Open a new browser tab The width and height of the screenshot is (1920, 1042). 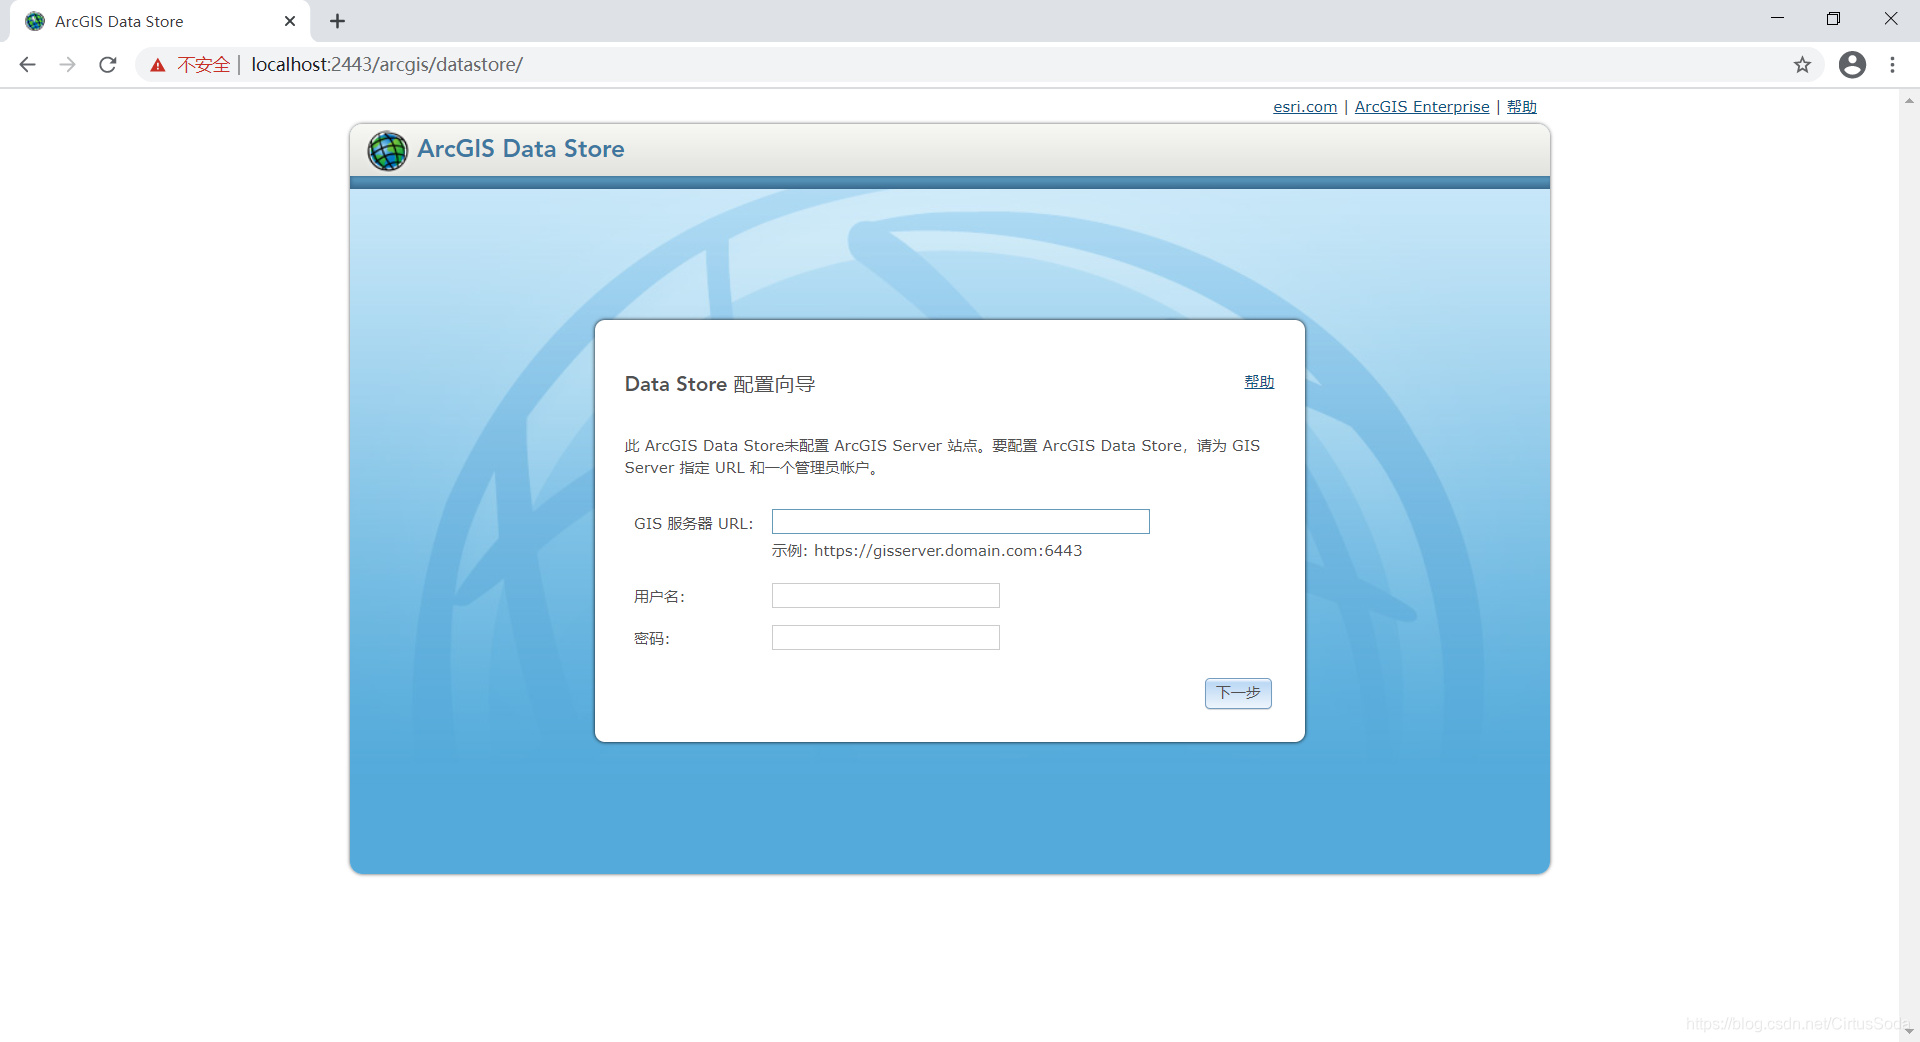coord(338,21)
